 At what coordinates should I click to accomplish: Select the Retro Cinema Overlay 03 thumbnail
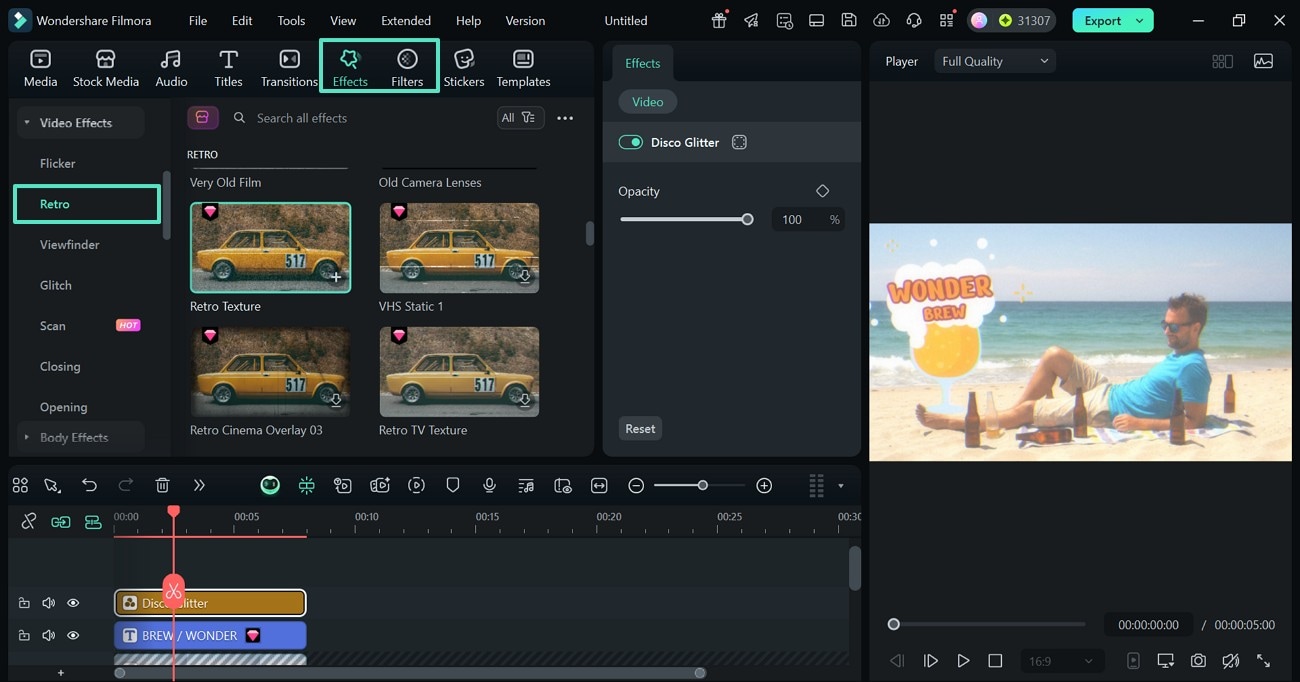270,371
